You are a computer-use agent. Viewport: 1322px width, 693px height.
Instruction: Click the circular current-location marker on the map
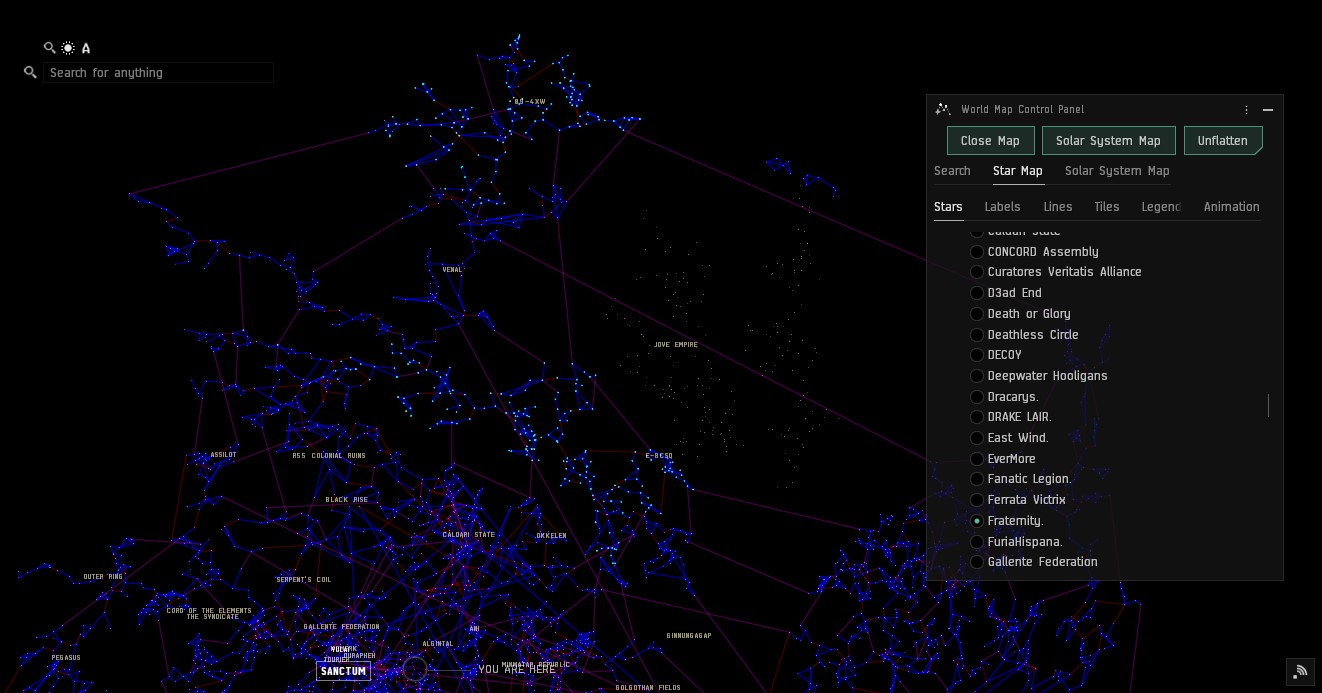pyautogui.click(x=415, y=669)
